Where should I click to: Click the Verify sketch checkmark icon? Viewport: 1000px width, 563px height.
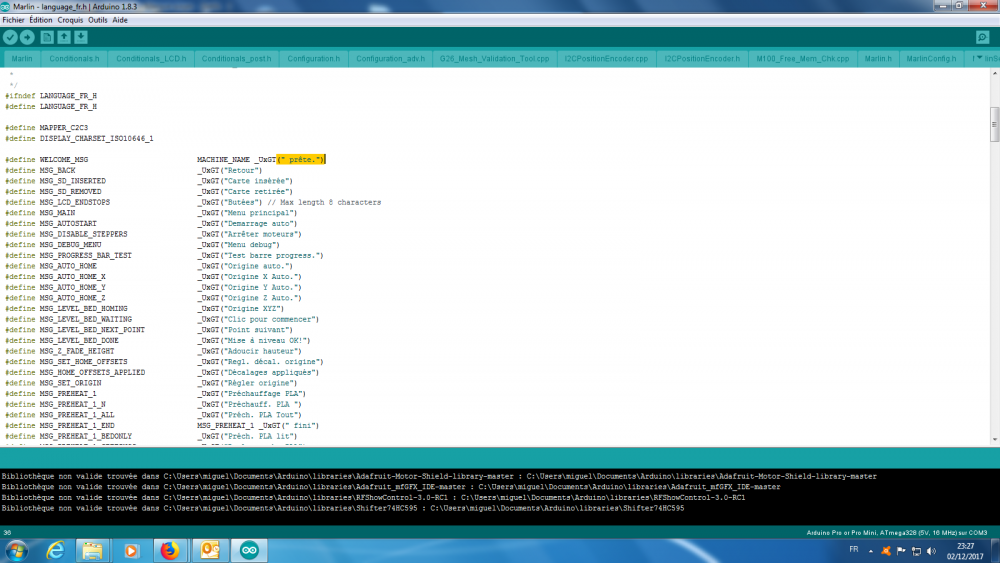coord(10,38)
